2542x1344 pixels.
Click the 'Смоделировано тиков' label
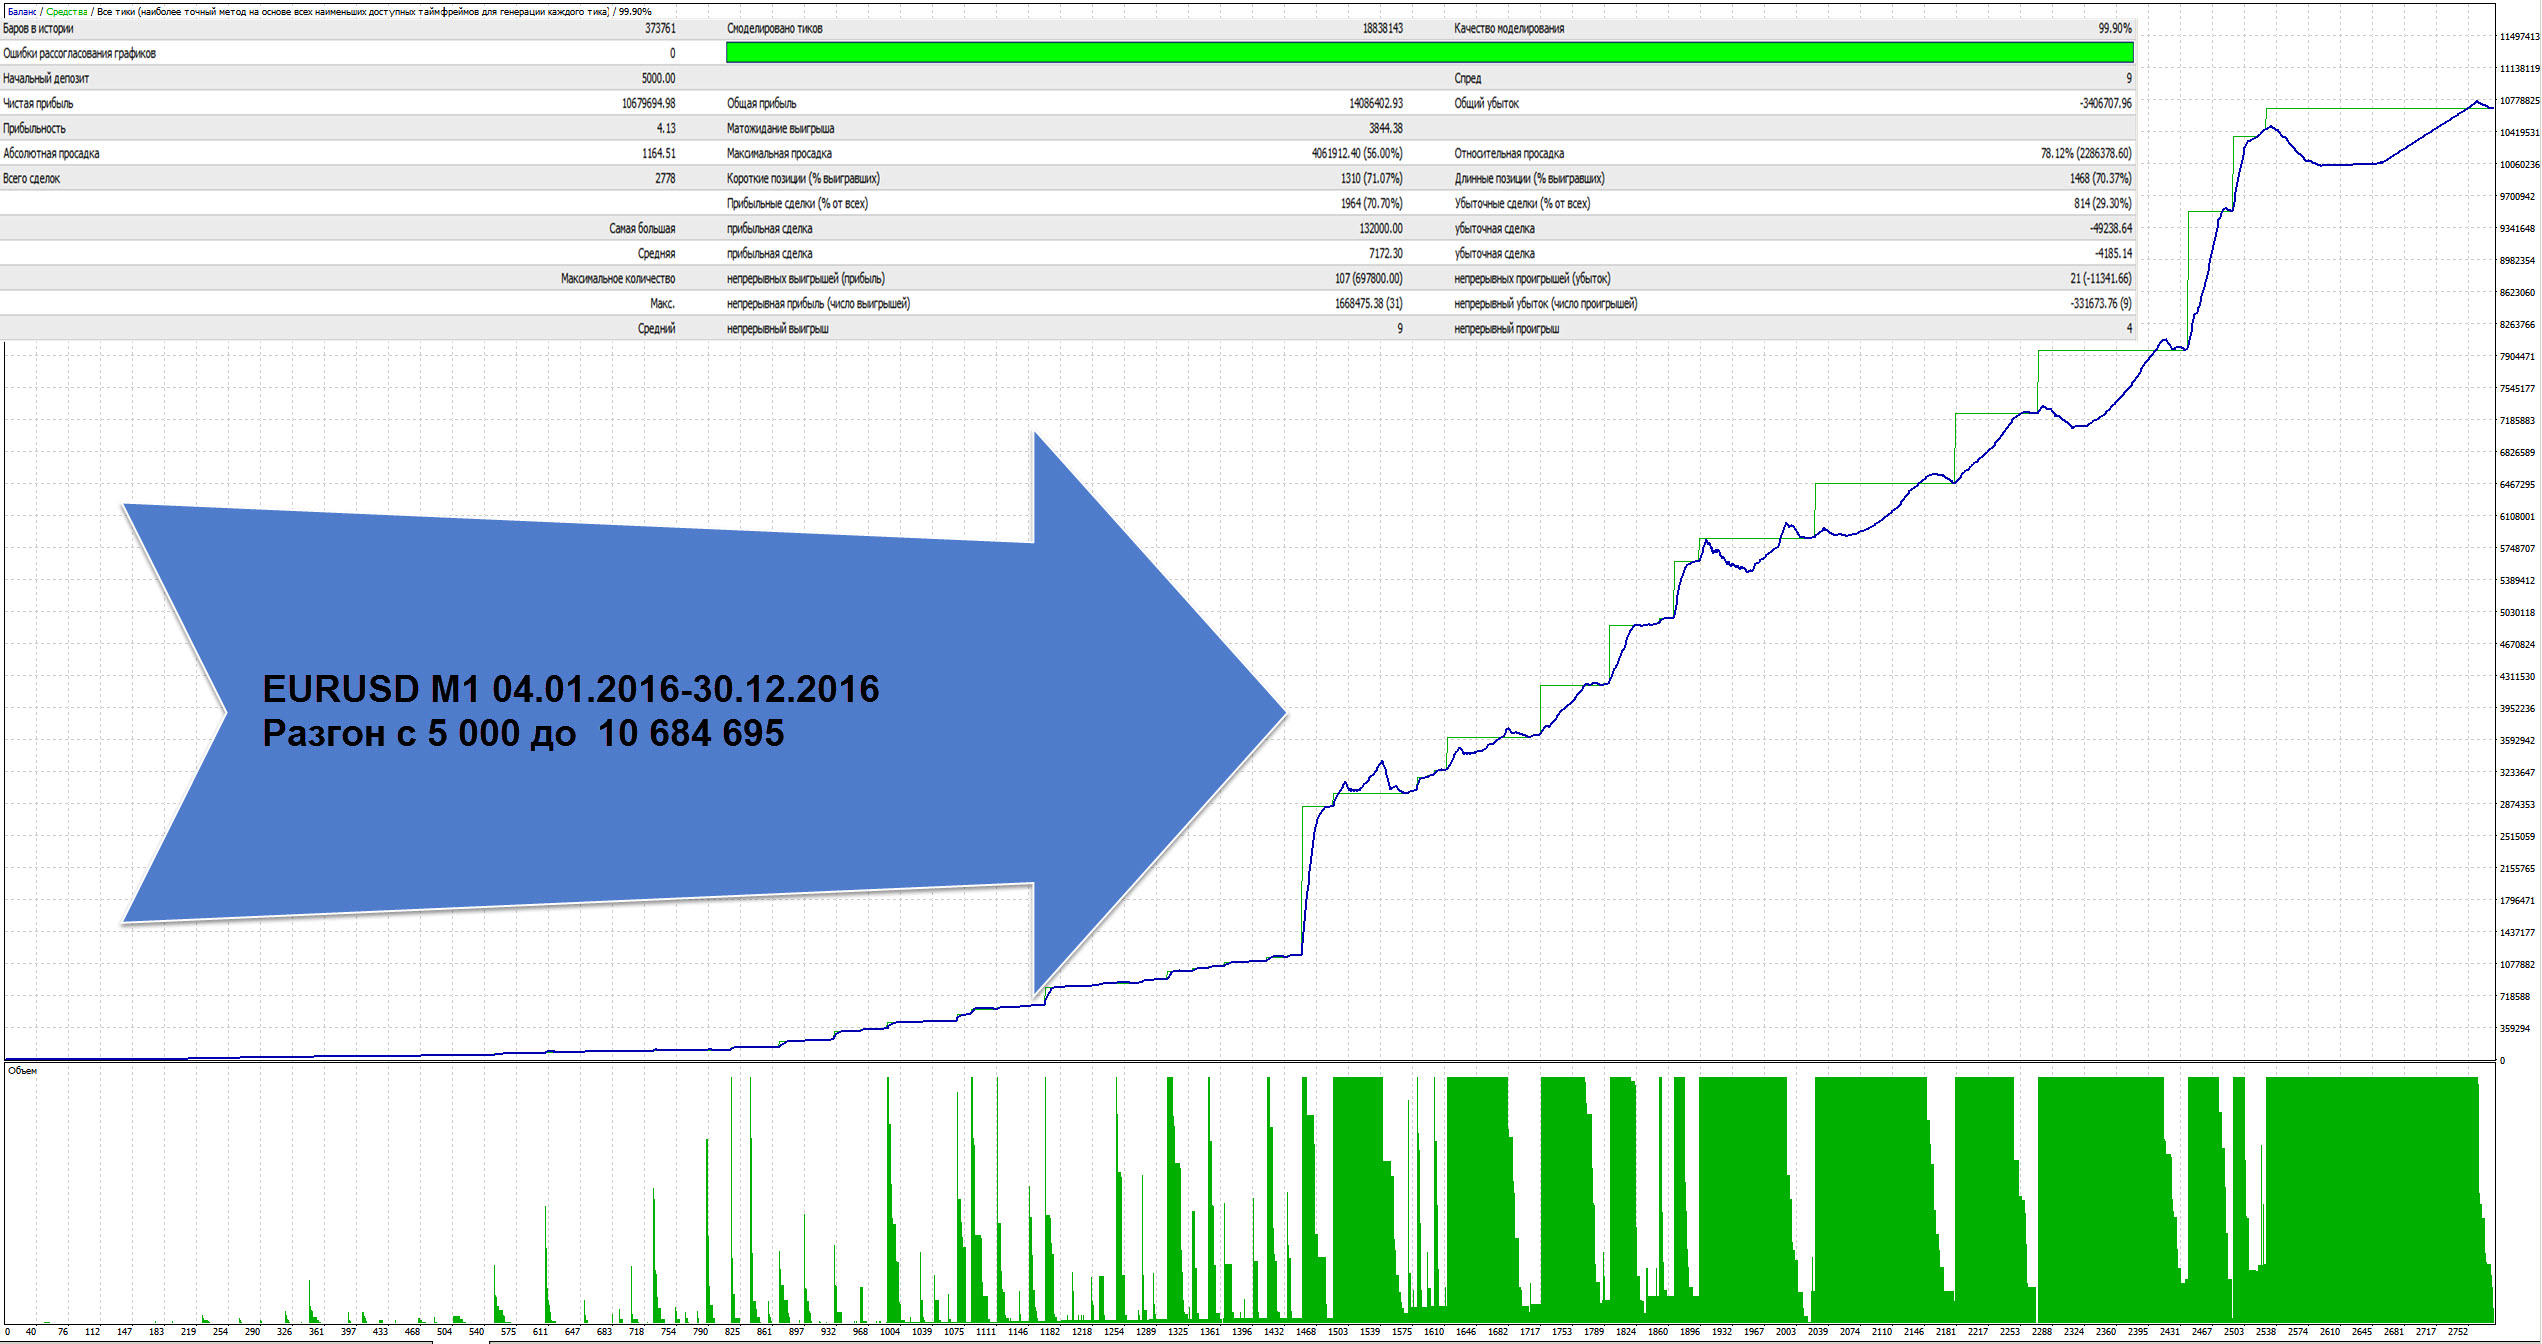pyautogui.click(x=775, y=29)
